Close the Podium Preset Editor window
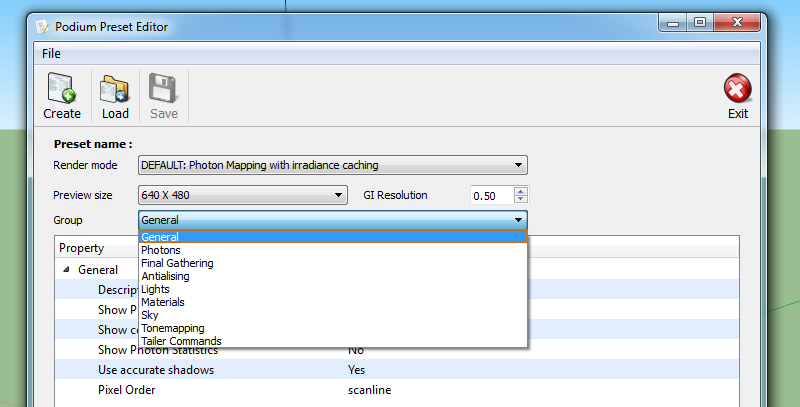The image size is (800, 407). 737,22
